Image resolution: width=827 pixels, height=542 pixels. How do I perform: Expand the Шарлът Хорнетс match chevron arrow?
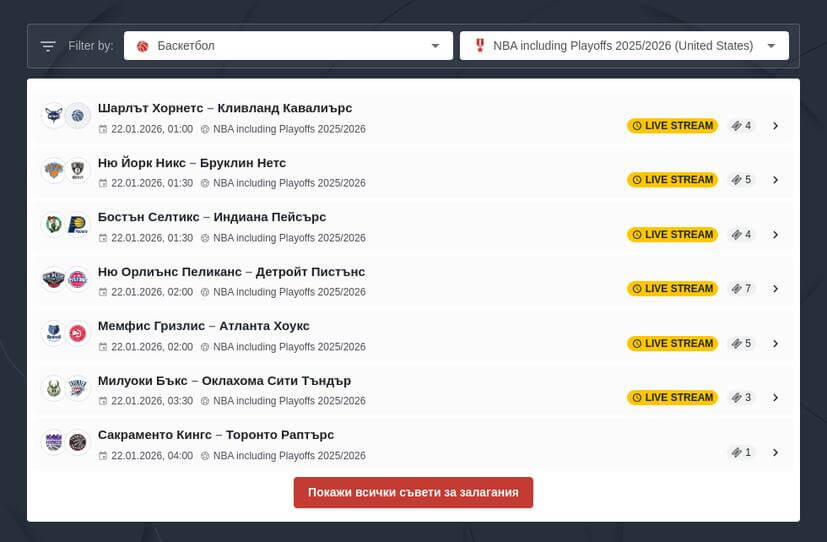tap(775, 126)
